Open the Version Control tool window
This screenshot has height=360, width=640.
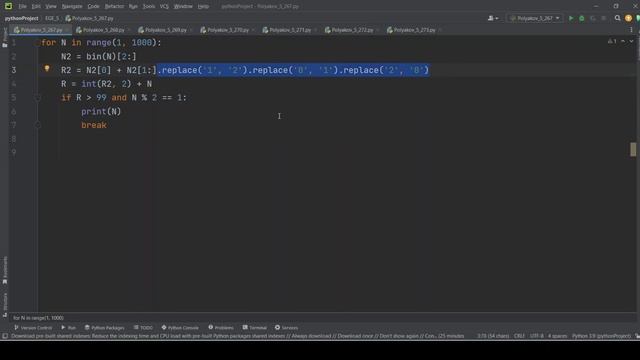click(x=33, y=328)
